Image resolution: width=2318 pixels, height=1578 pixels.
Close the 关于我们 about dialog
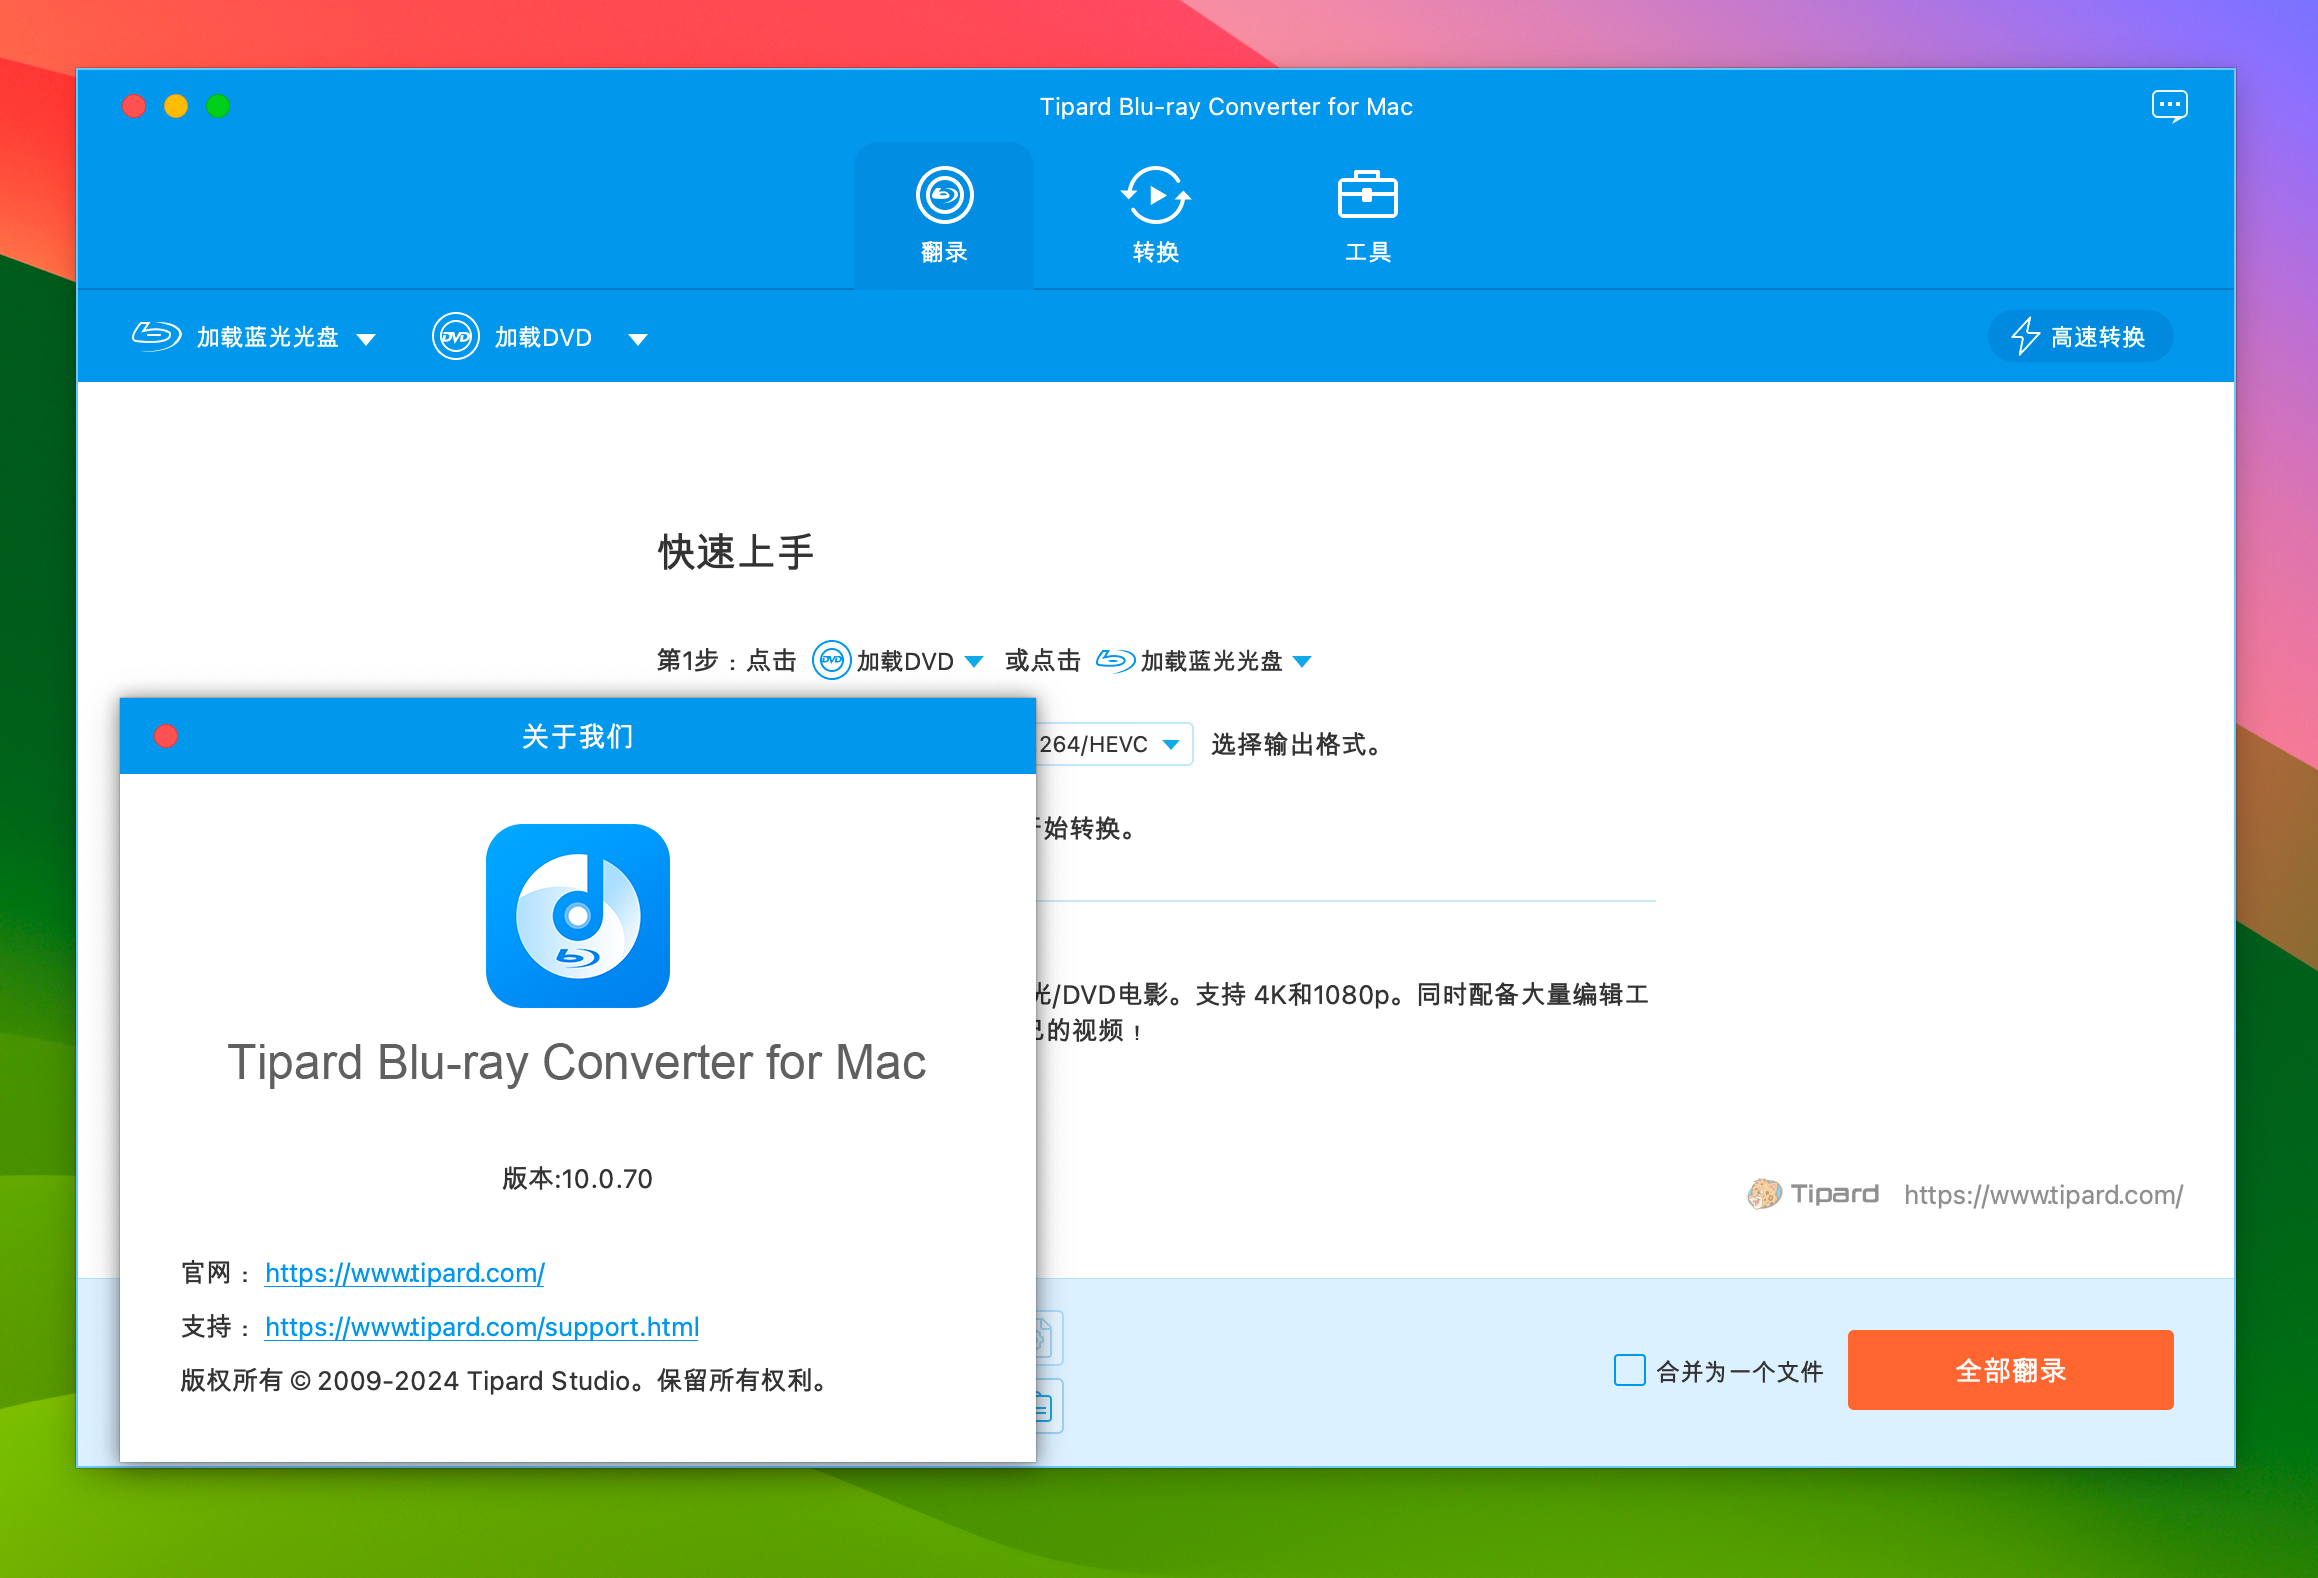(166, 736)
